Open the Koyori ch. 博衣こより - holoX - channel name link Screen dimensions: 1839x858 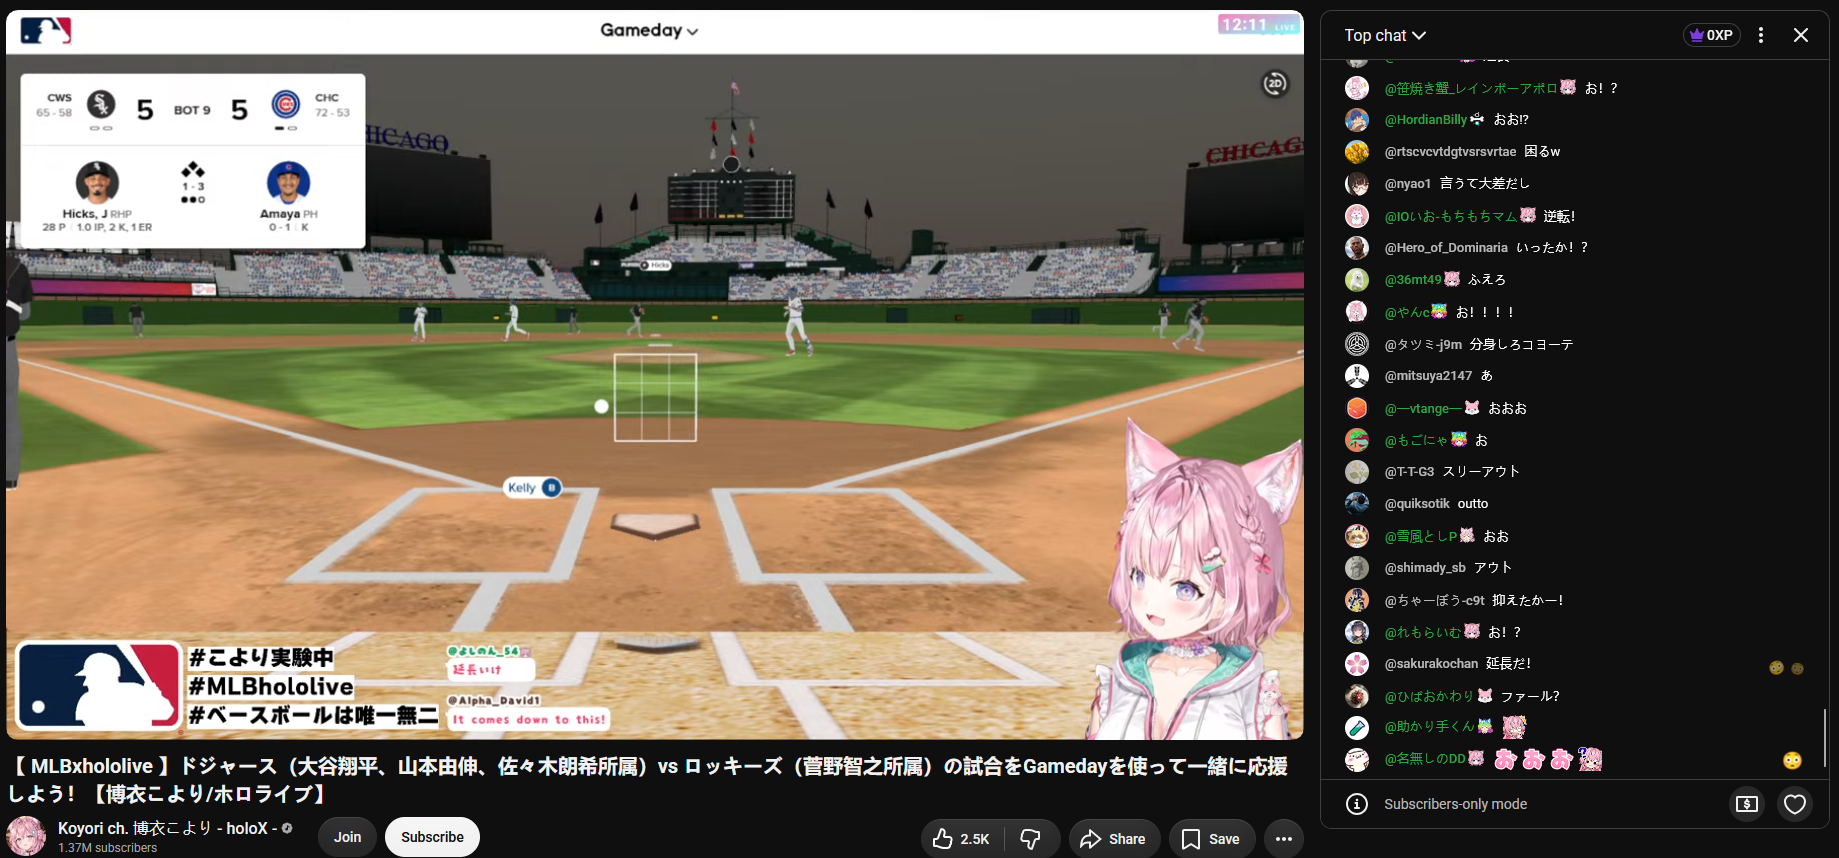[x=167, y=828]
